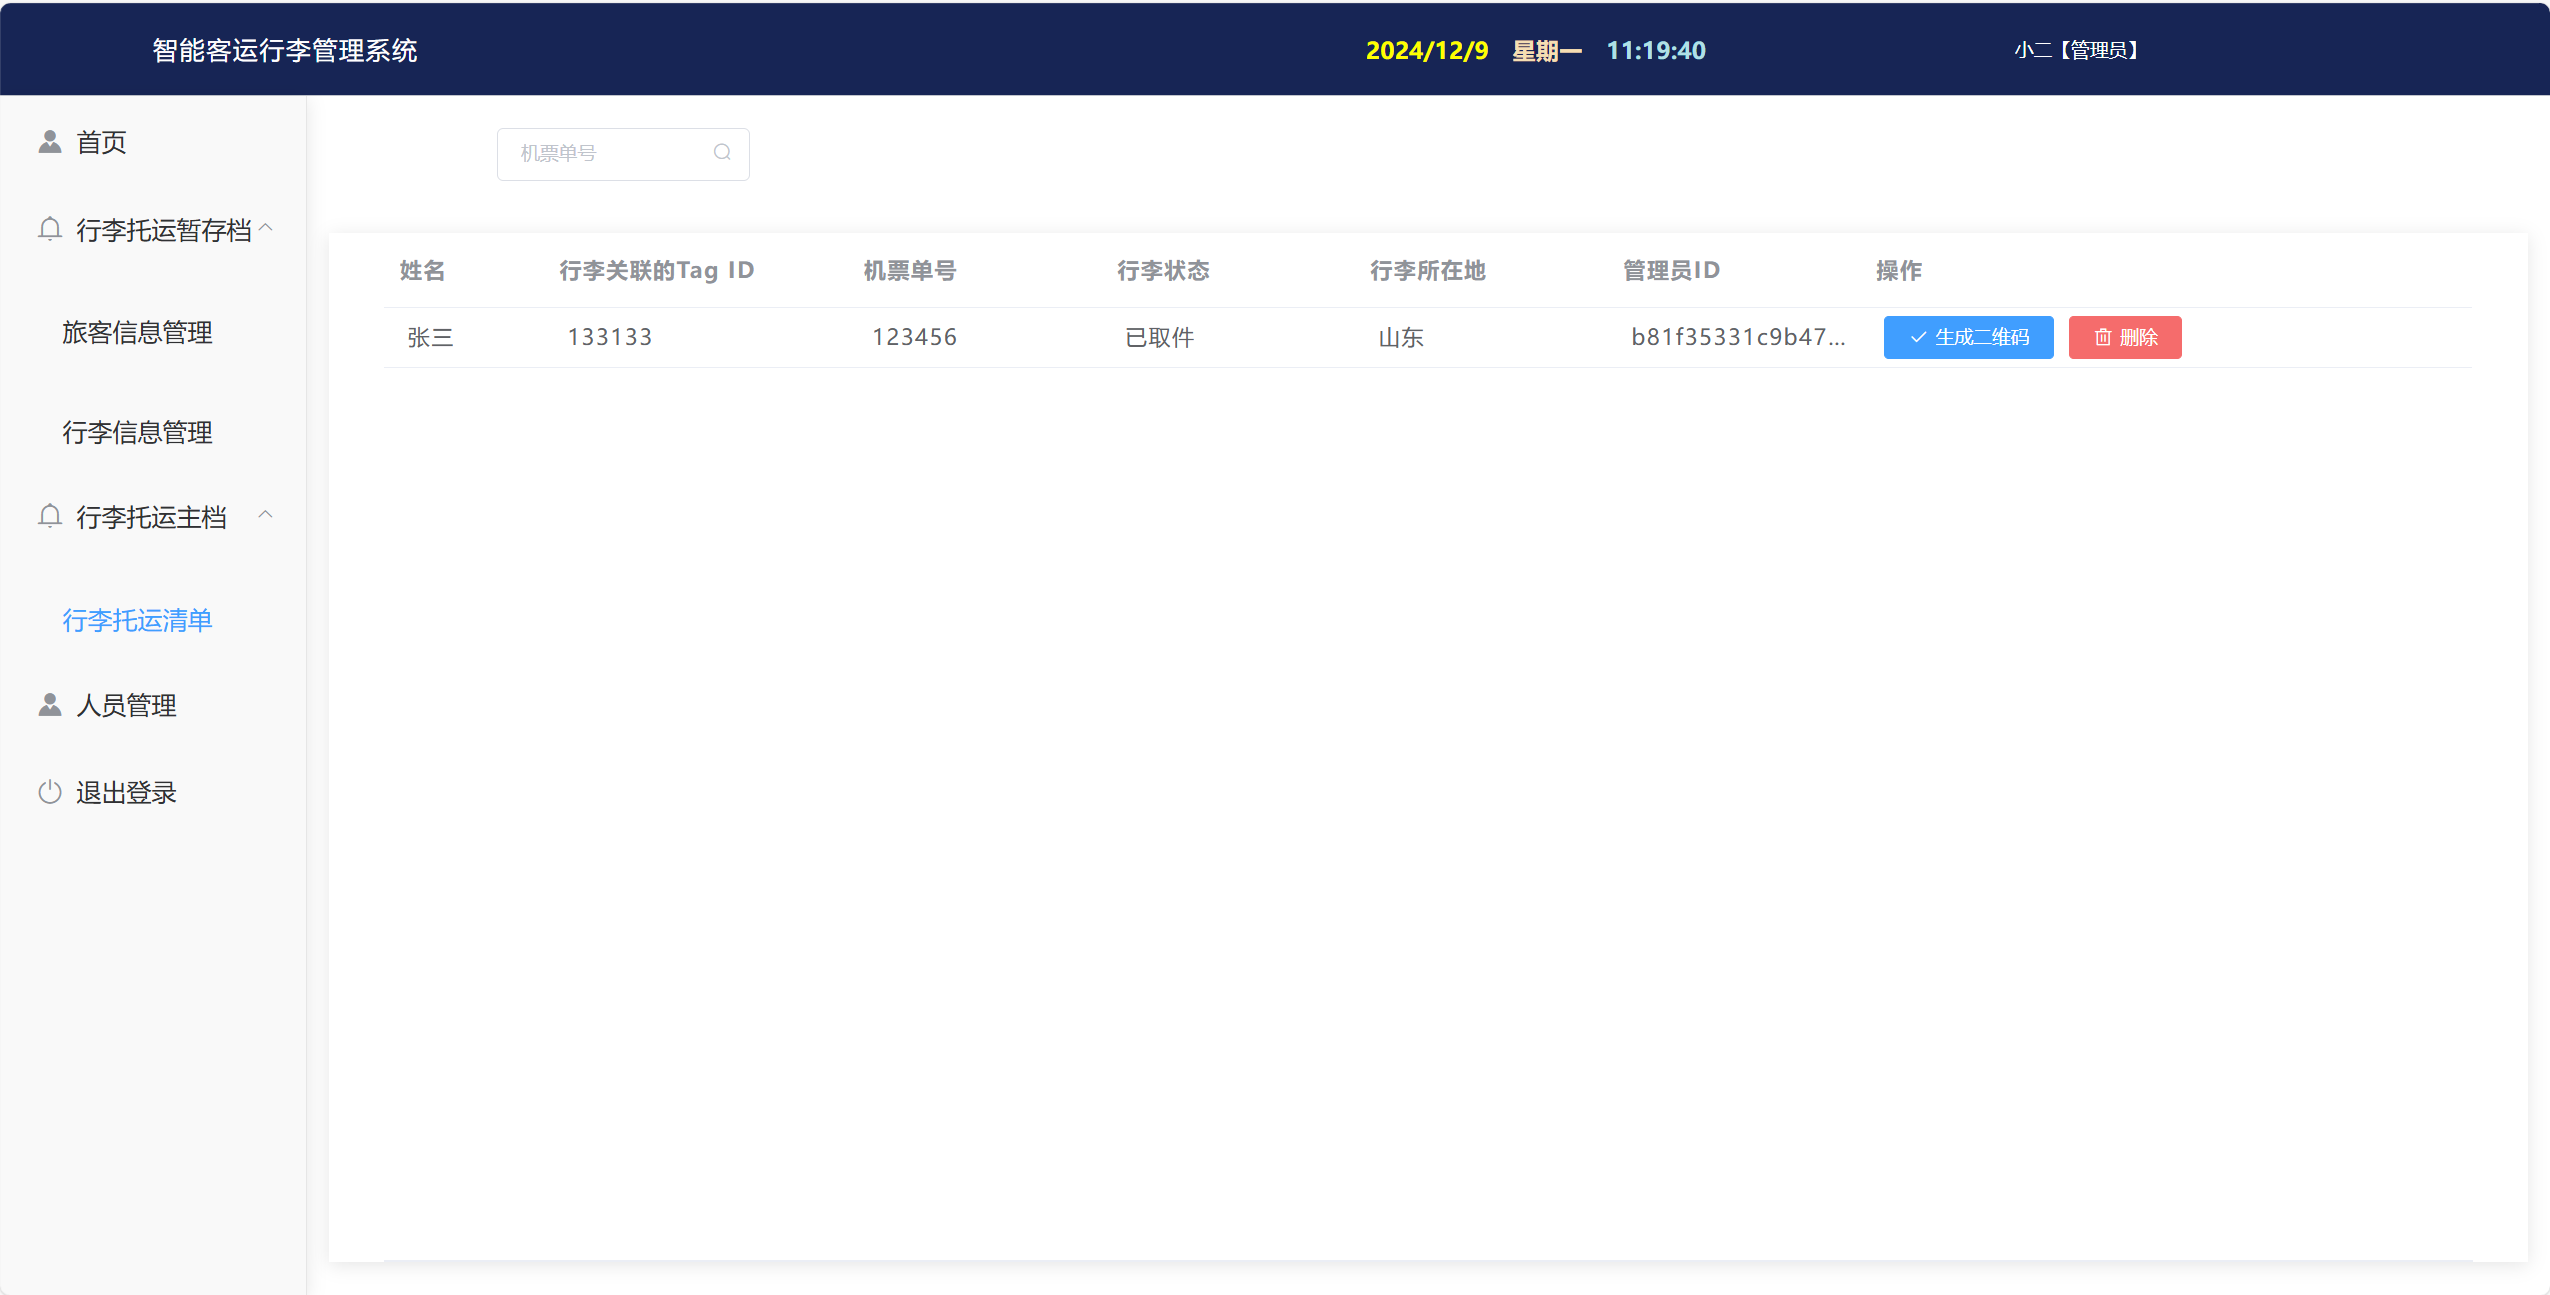Open 行李信息管理 menu item
Viewport: 2550px width, 1295px height.
[x=137, y=433]
